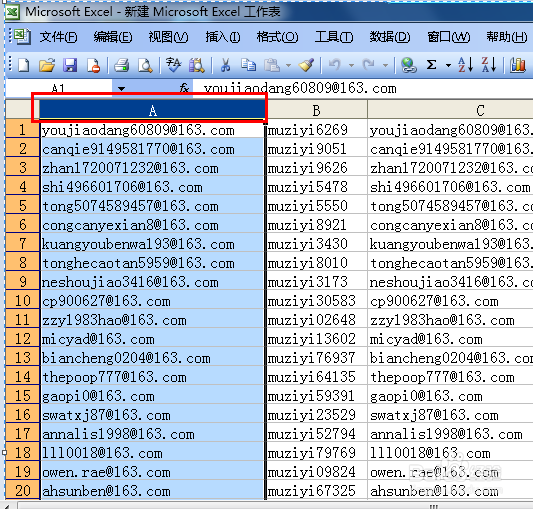Open a file with the Open folder icon
Viewport: 533px width, 509px height.
point(47,65)
